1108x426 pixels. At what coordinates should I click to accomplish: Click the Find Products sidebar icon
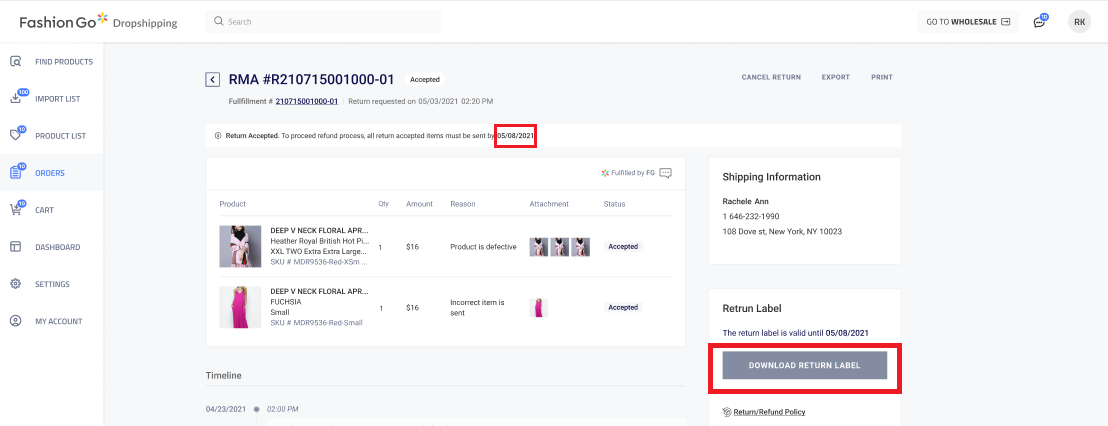click(x=16, y=62)
